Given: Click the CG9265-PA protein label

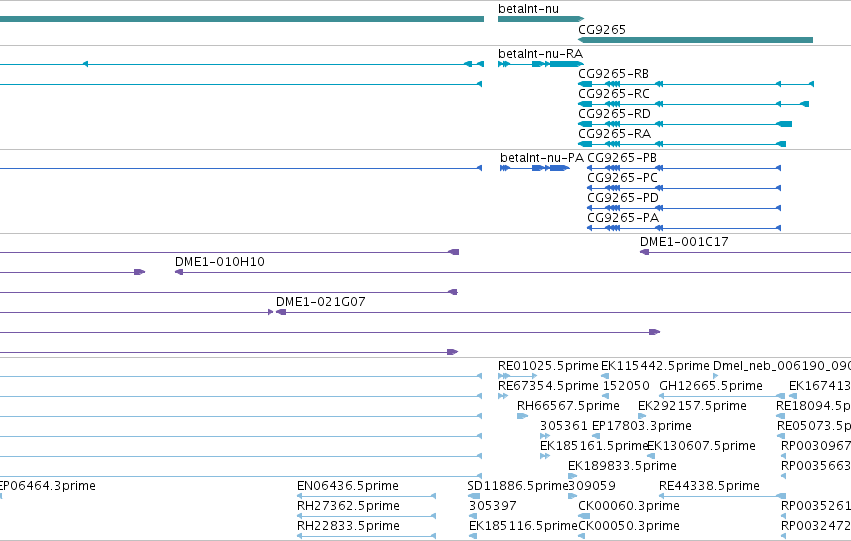Looking at the screenshot, I should tap(623, 218).
